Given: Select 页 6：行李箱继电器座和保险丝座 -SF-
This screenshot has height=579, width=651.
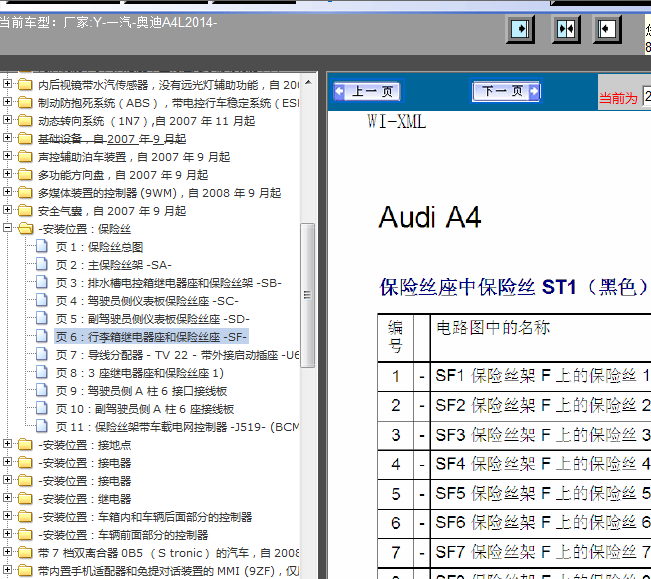Looking at the screenshot, I should (152, 337).
